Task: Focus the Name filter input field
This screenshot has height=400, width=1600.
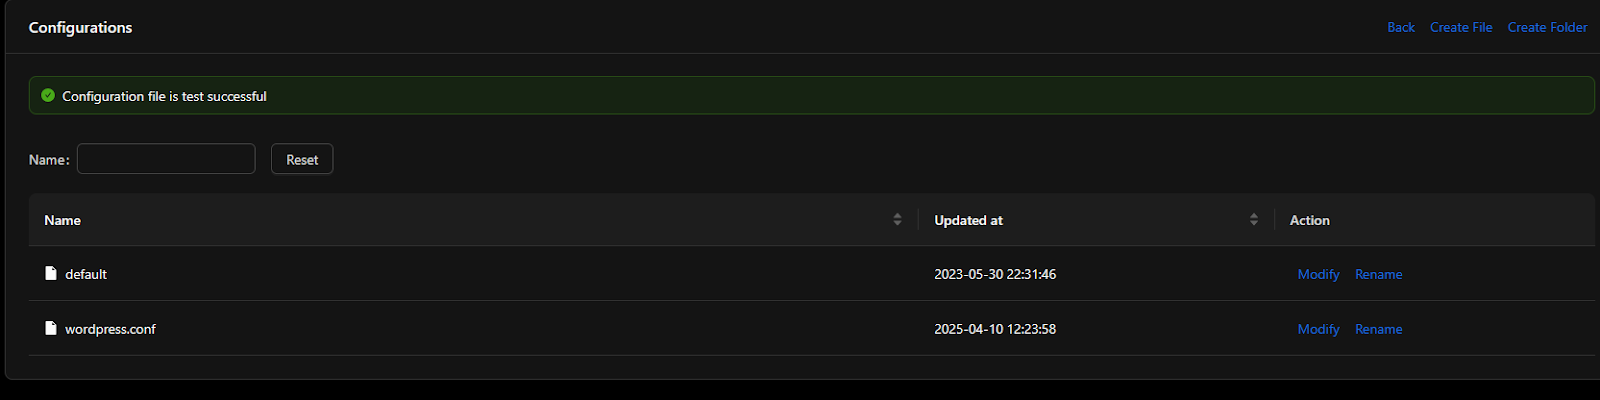Action: (x=166, y=159)
